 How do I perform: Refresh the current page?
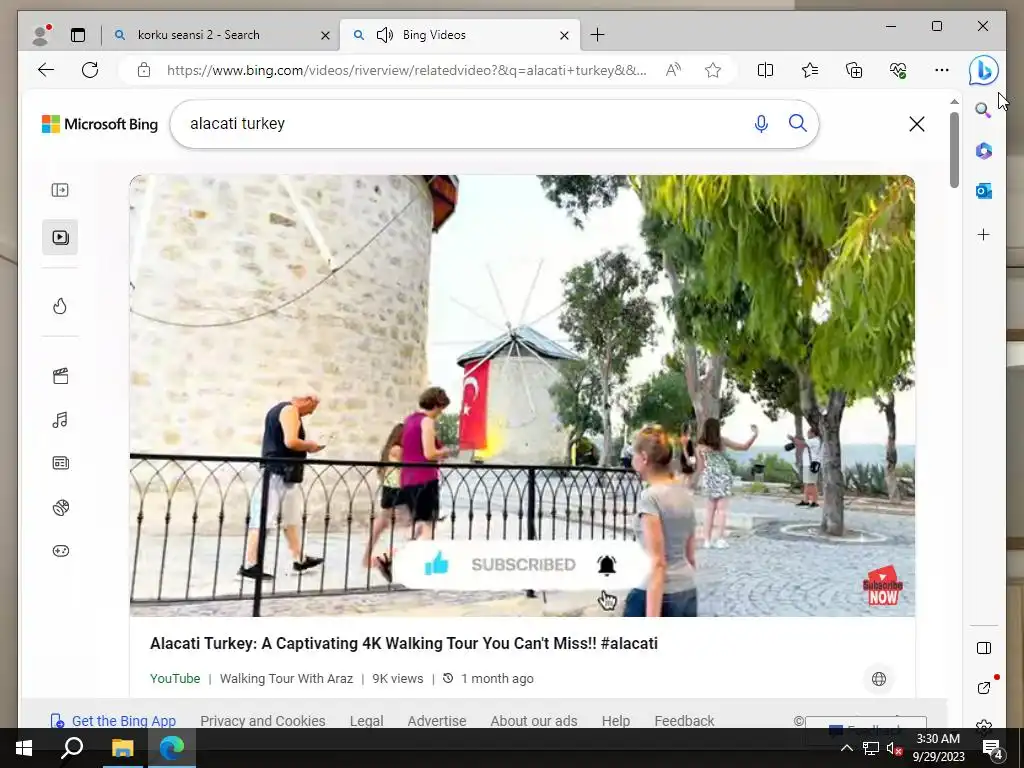tap(90, 70)
